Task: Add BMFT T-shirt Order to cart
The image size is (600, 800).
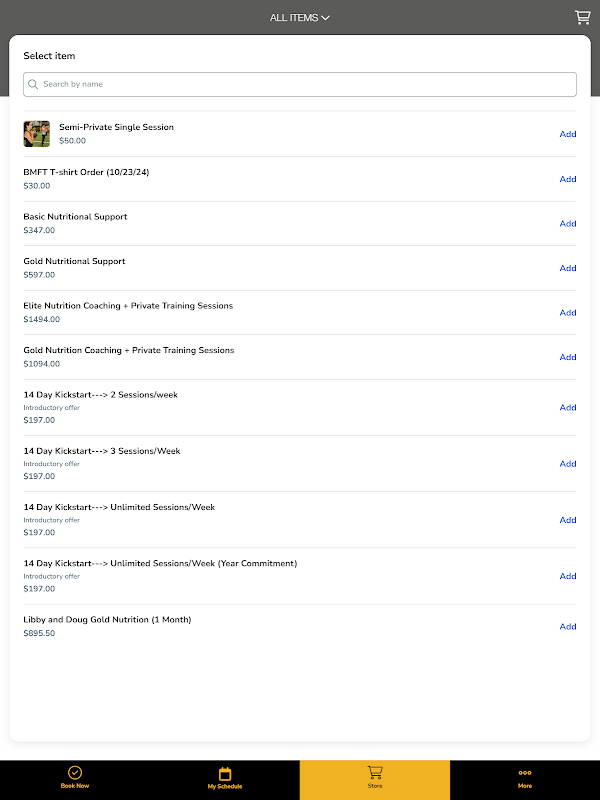Action: (568, 179)
